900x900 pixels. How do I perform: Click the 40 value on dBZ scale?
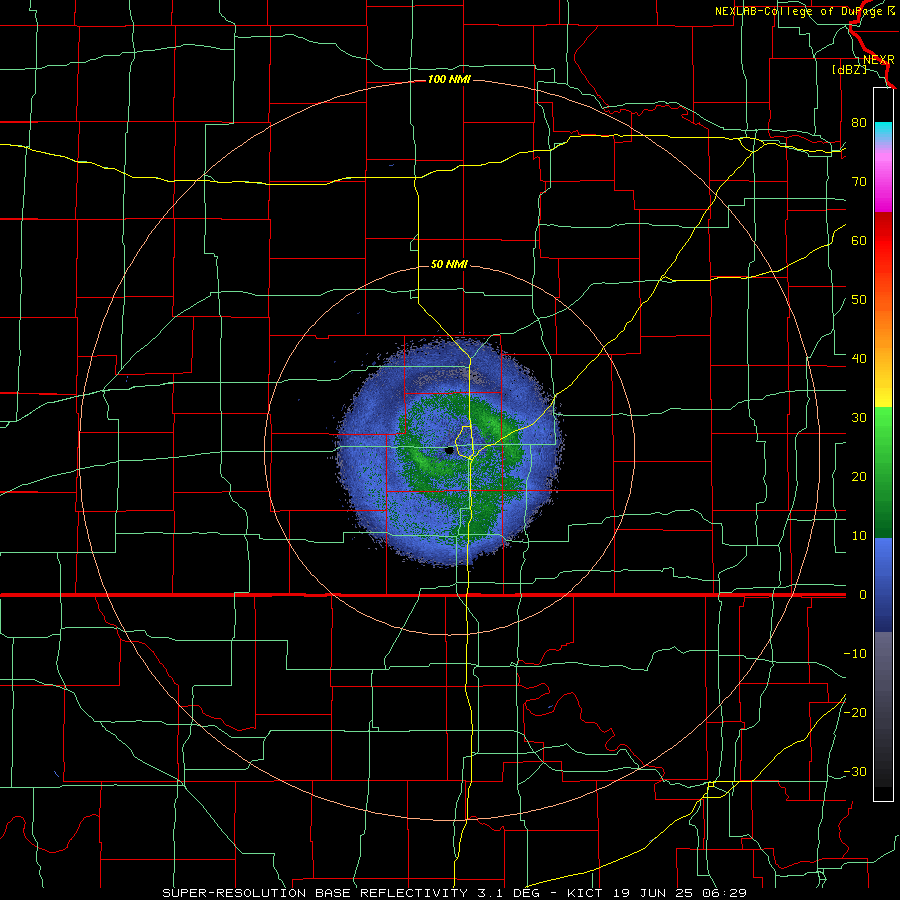point(859,358)
